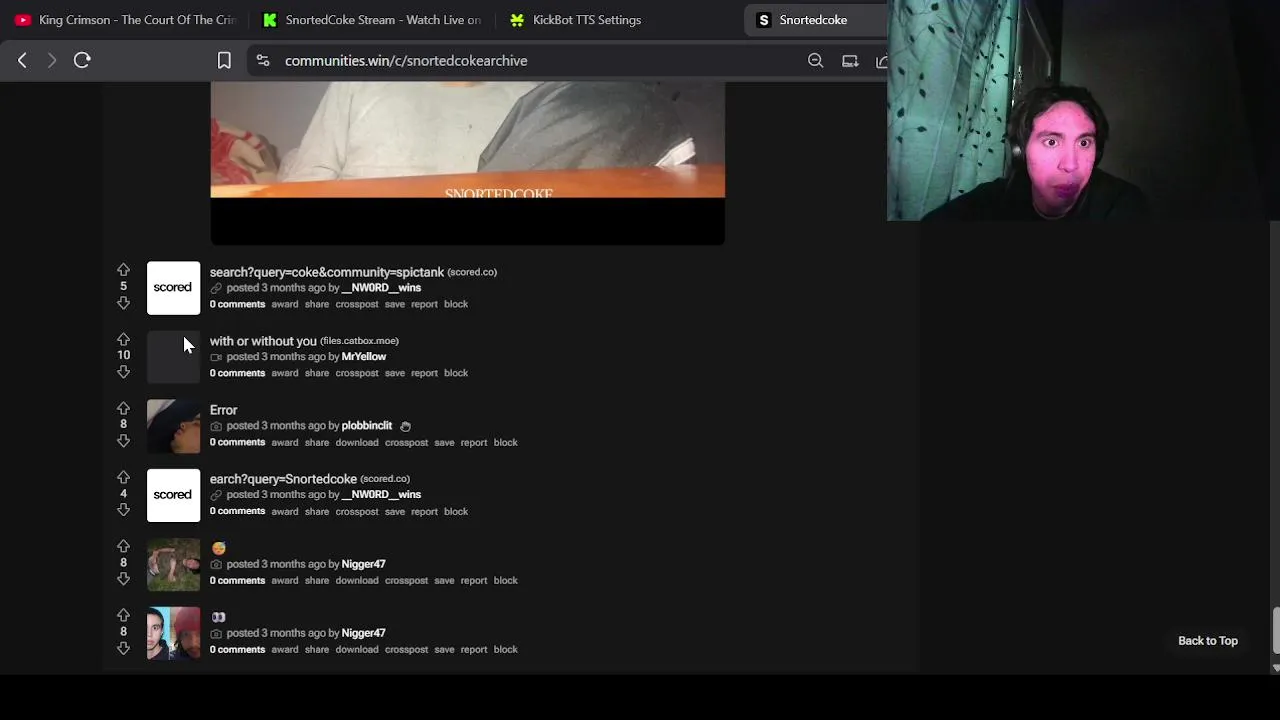Click the files.catbox.moe domain label
Screen dimensions: 1280x720
point(359,341)
